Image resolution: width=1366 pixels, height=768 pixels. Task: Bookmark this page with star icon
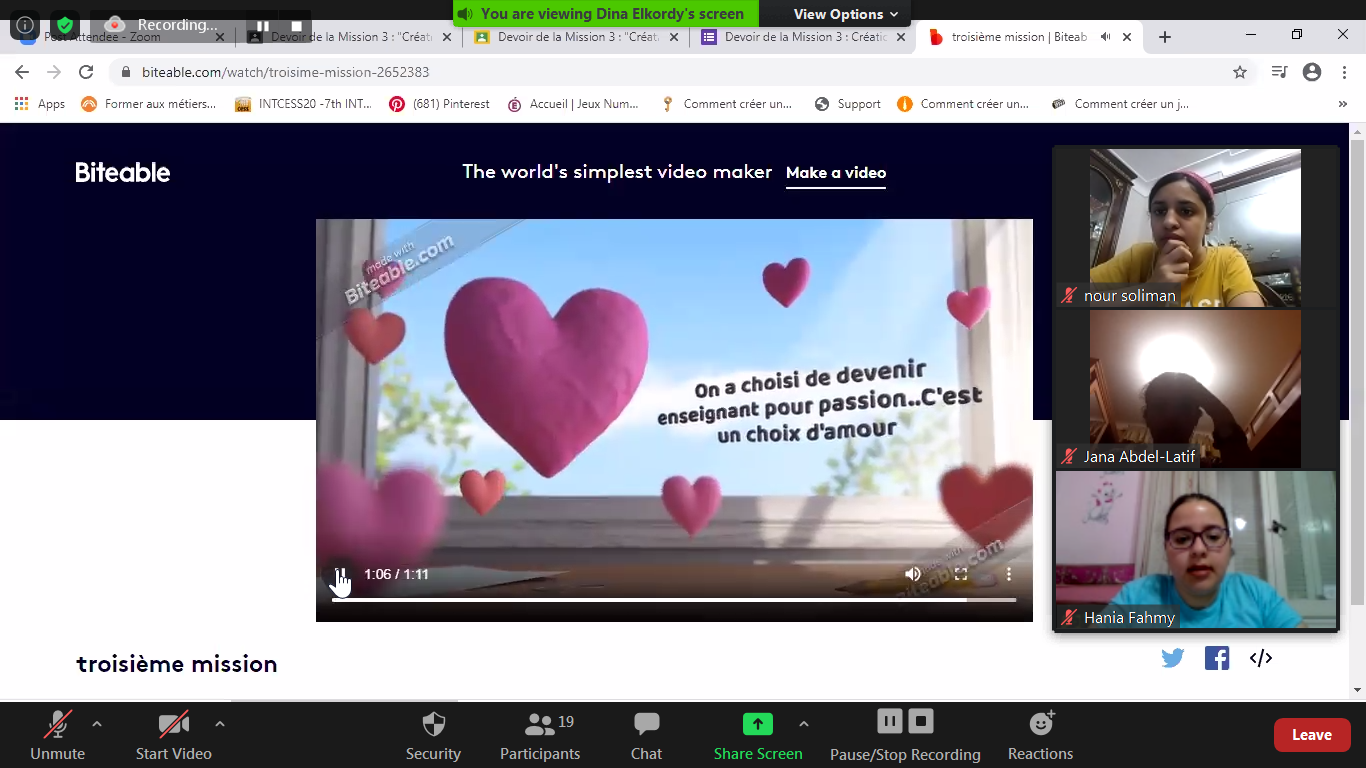[1240, 72]
